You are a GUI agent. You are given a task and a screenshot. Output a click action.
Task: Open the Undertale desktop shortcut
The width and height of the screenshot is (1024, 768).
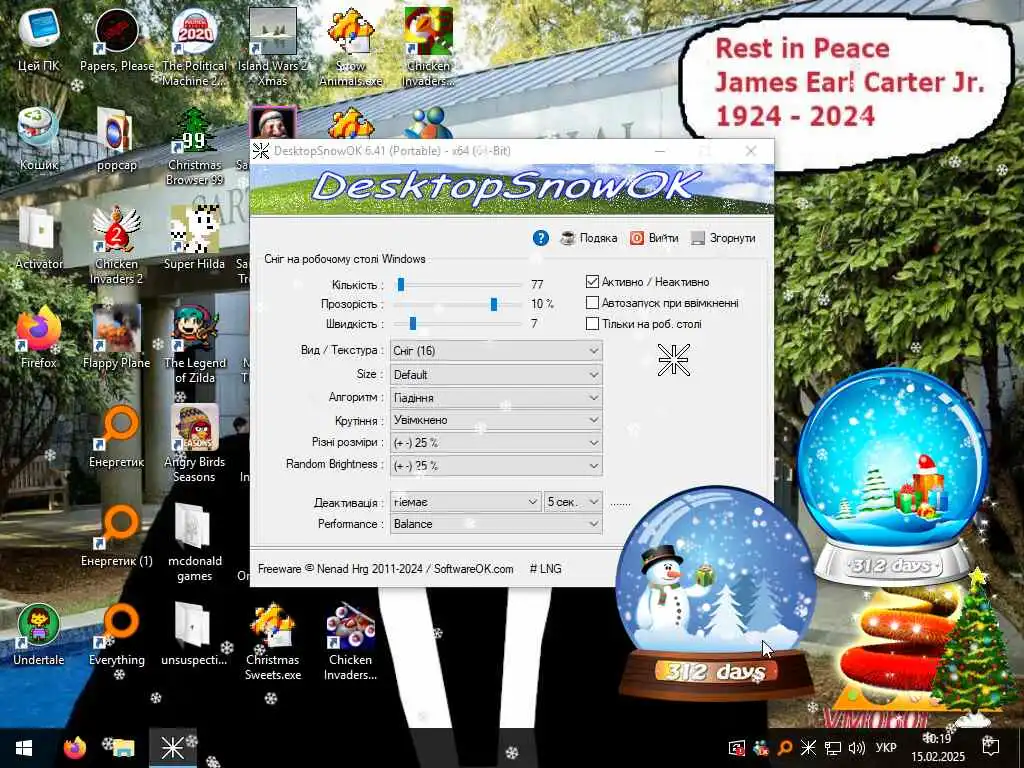[x=39, y=635]
